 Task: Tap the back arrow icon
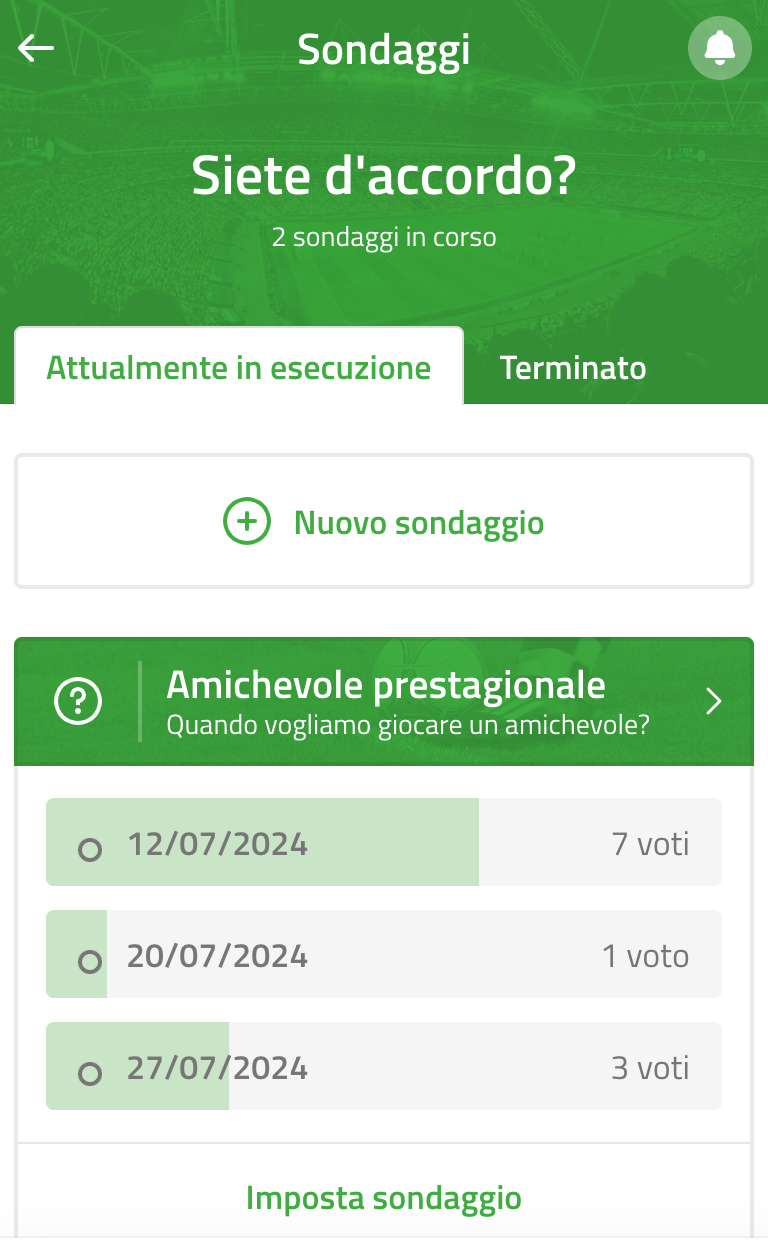(x=36, y=48)
